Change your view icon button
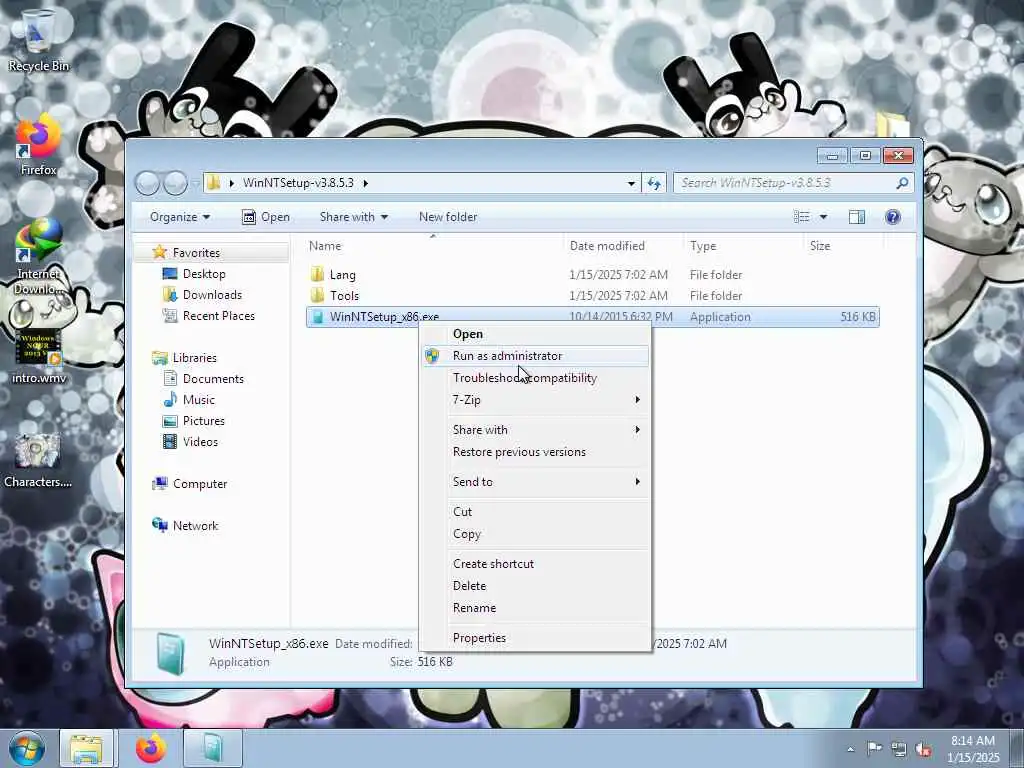Image resolution: width=1024 pixels, height=768 pixels. (801, 217)
